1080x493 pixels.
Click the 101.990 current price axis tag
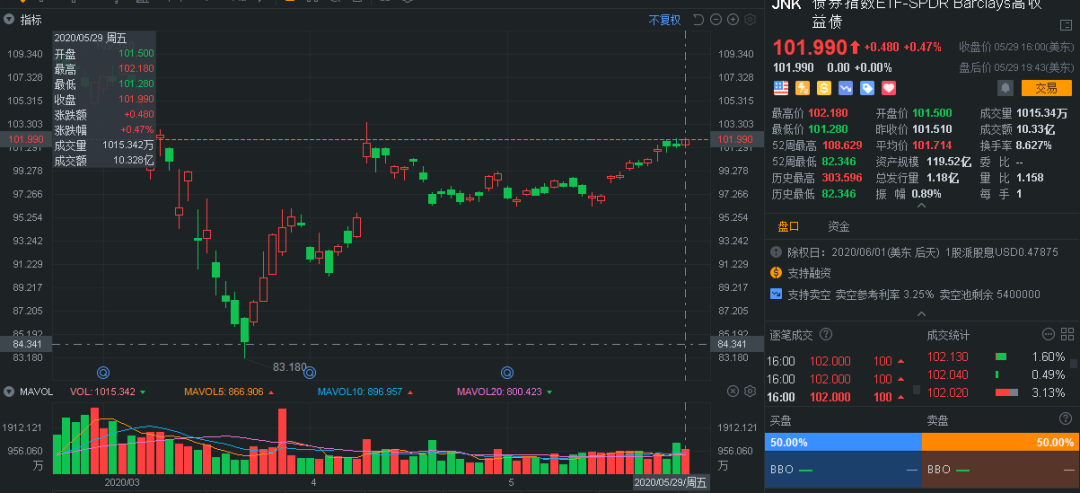point(735,140)
